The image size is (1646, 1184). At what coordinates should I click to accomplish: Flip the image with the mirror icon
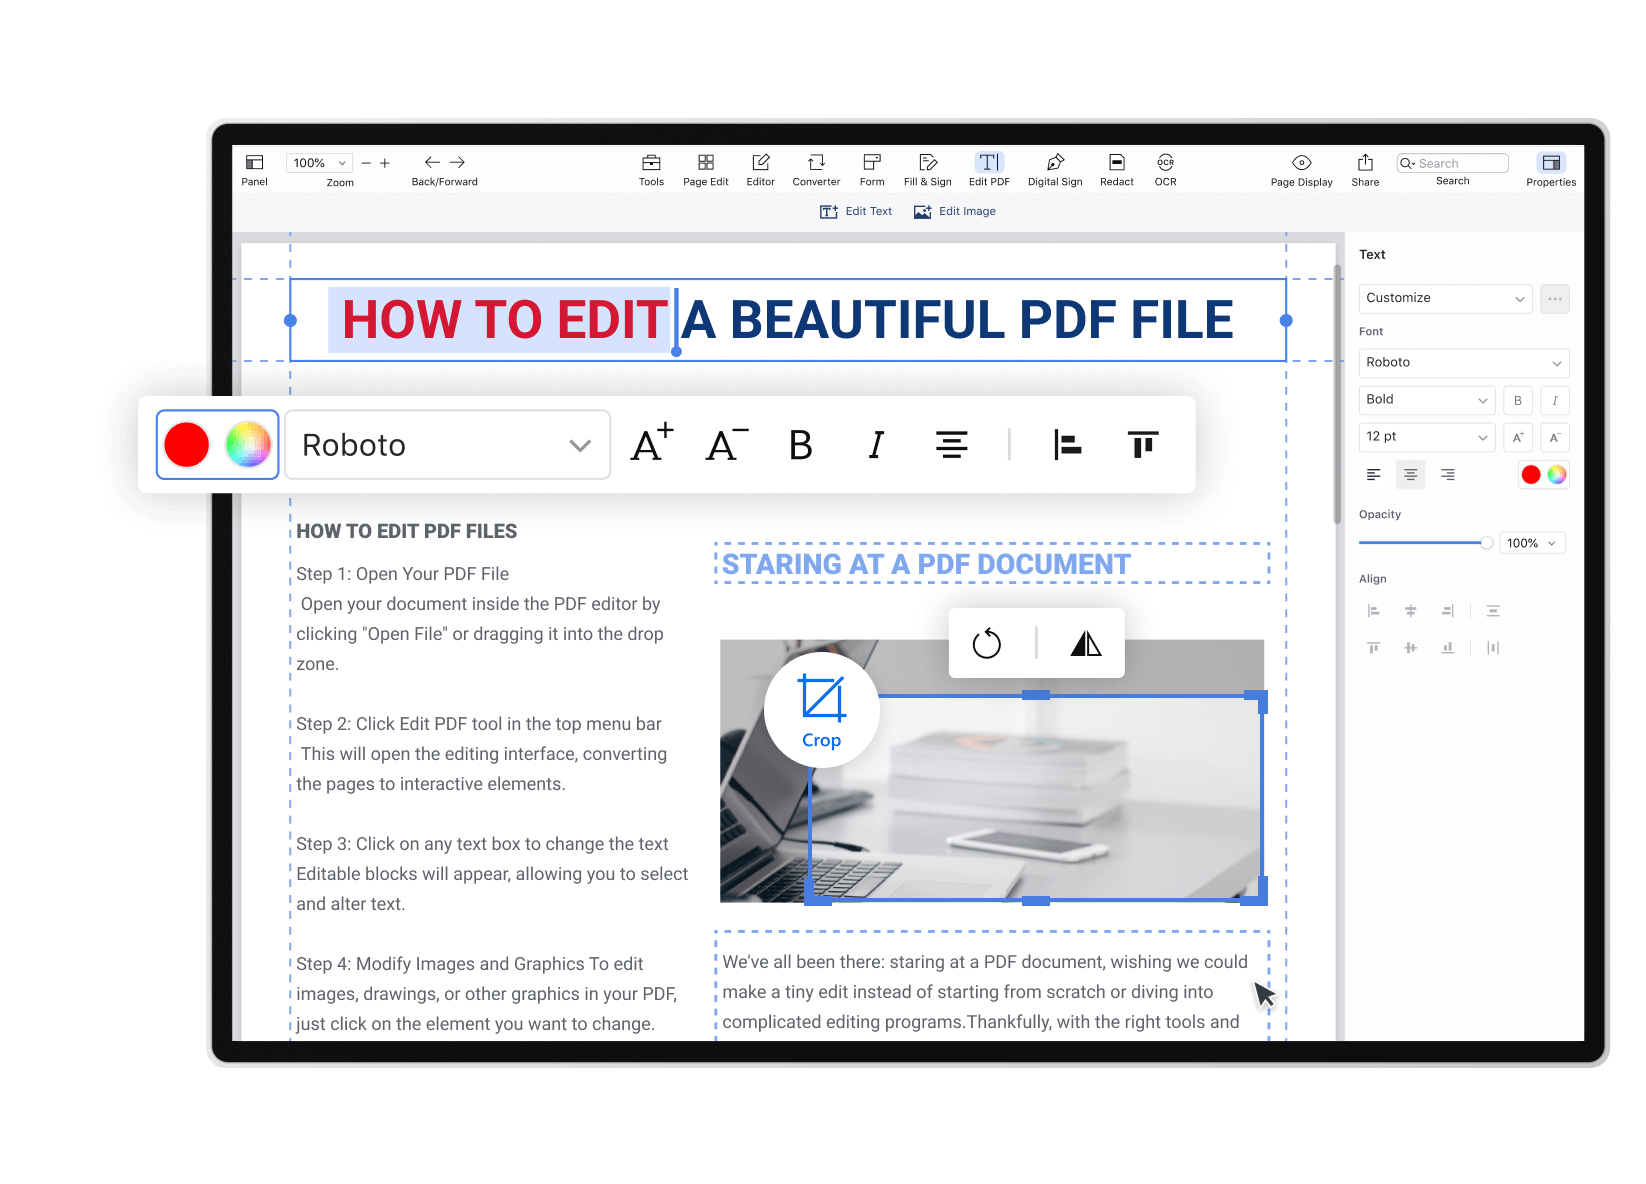point(1086,643)
